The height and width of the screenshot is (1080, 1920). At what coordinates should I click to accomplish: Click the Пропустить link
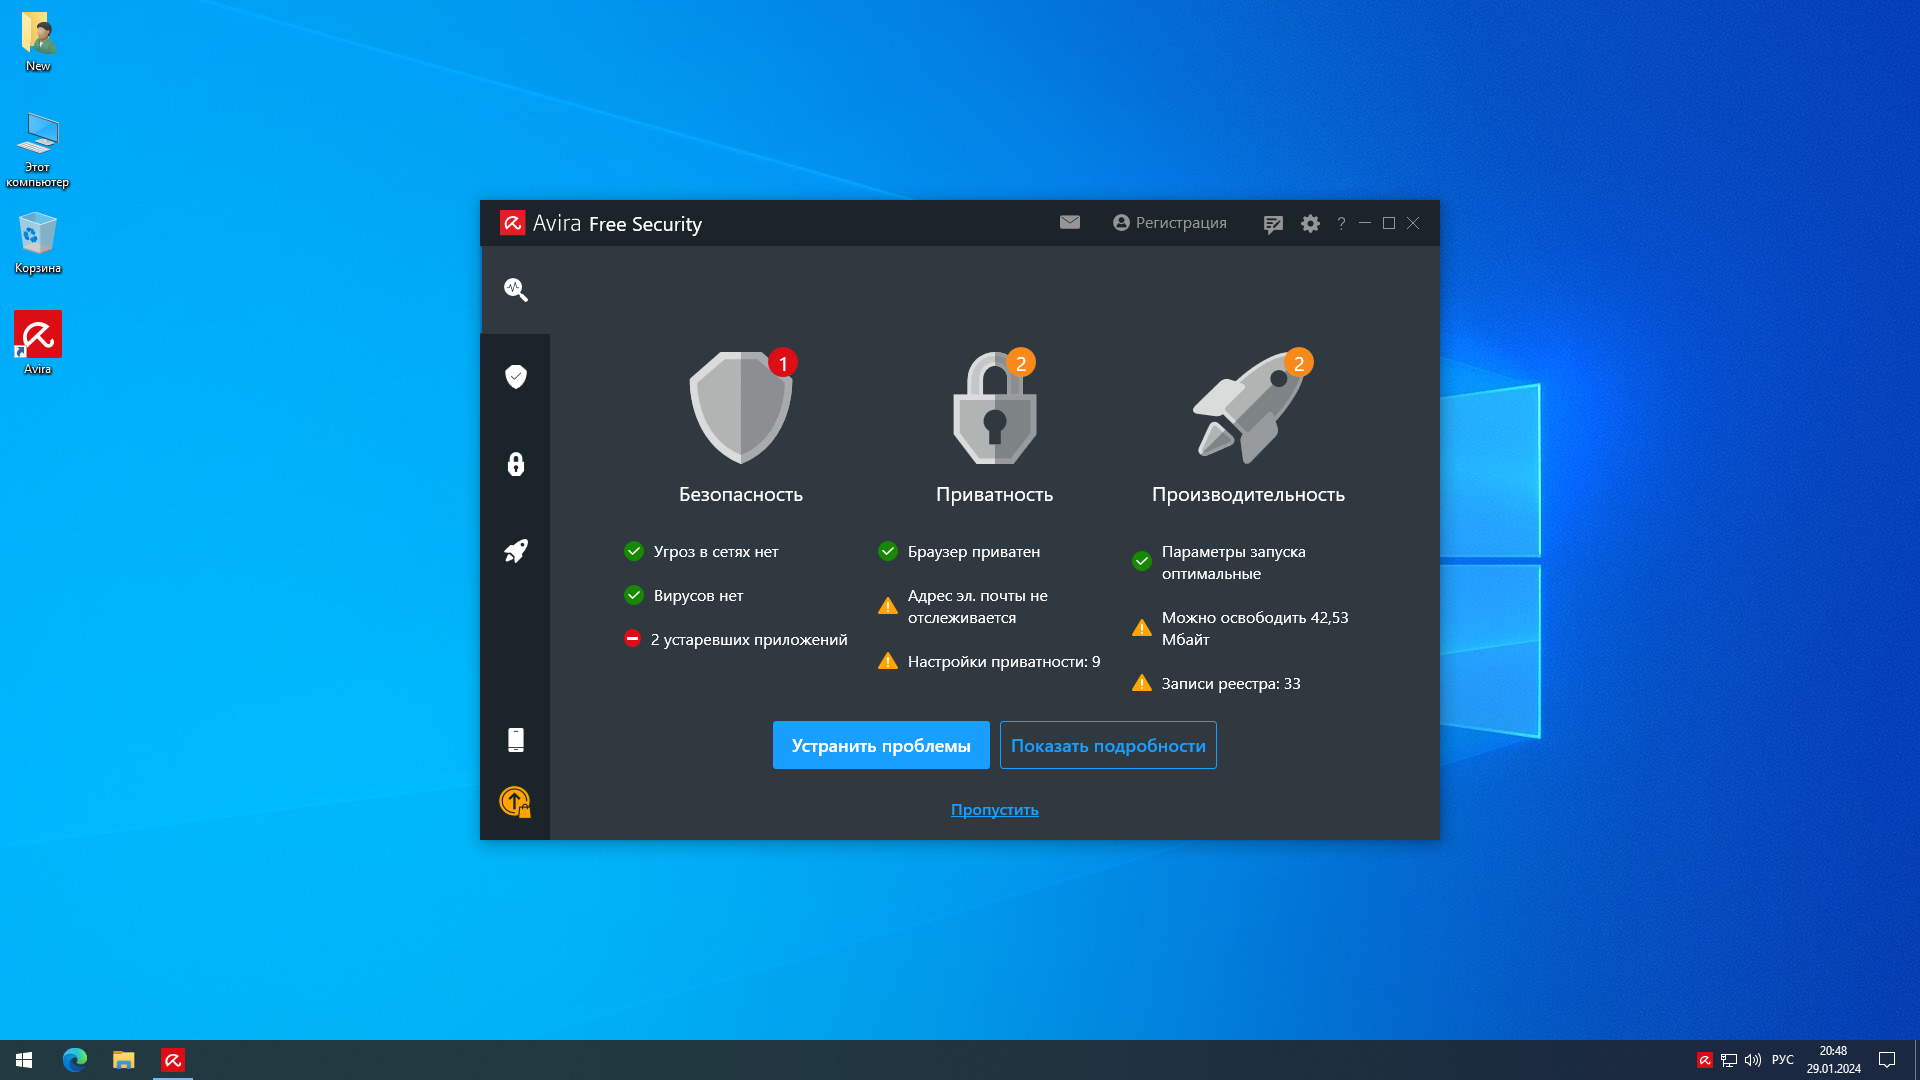(994, 810)
